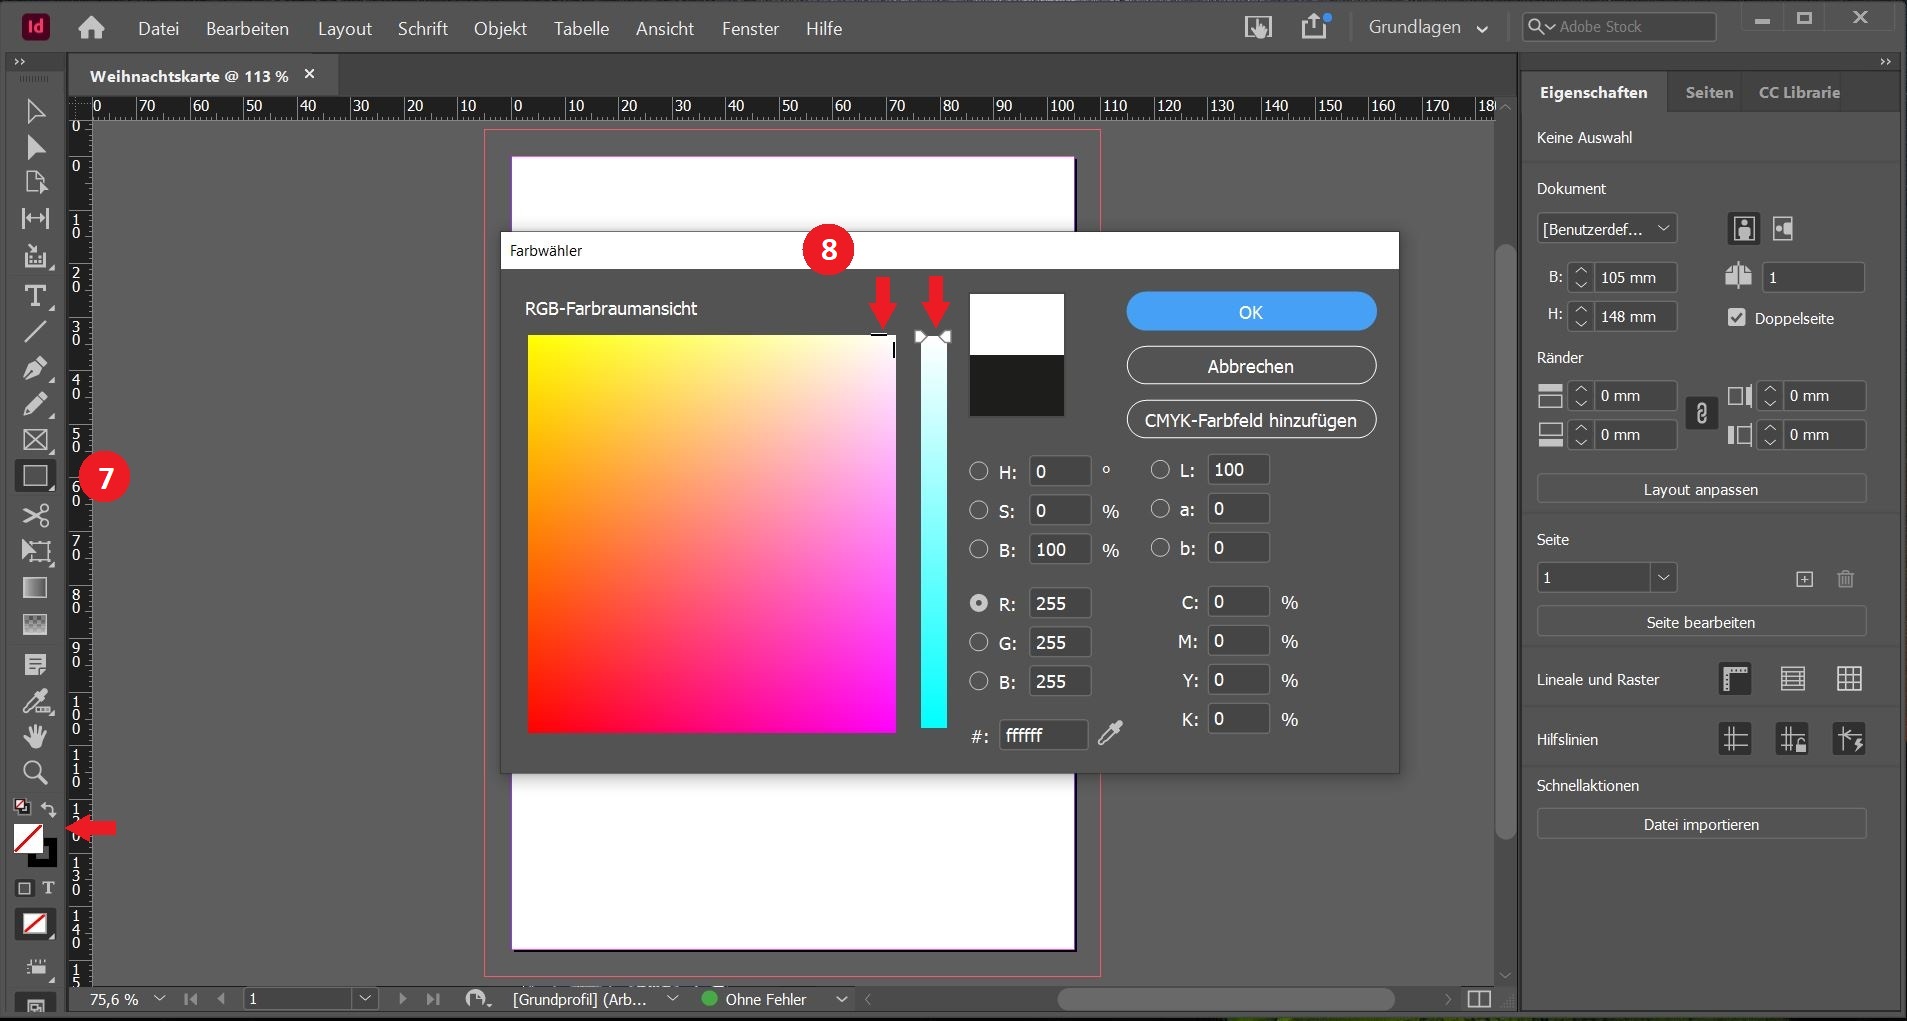Activate the Hand tool
Viewport: 1907px width, 1021px height.
click(x=35, y=737)
